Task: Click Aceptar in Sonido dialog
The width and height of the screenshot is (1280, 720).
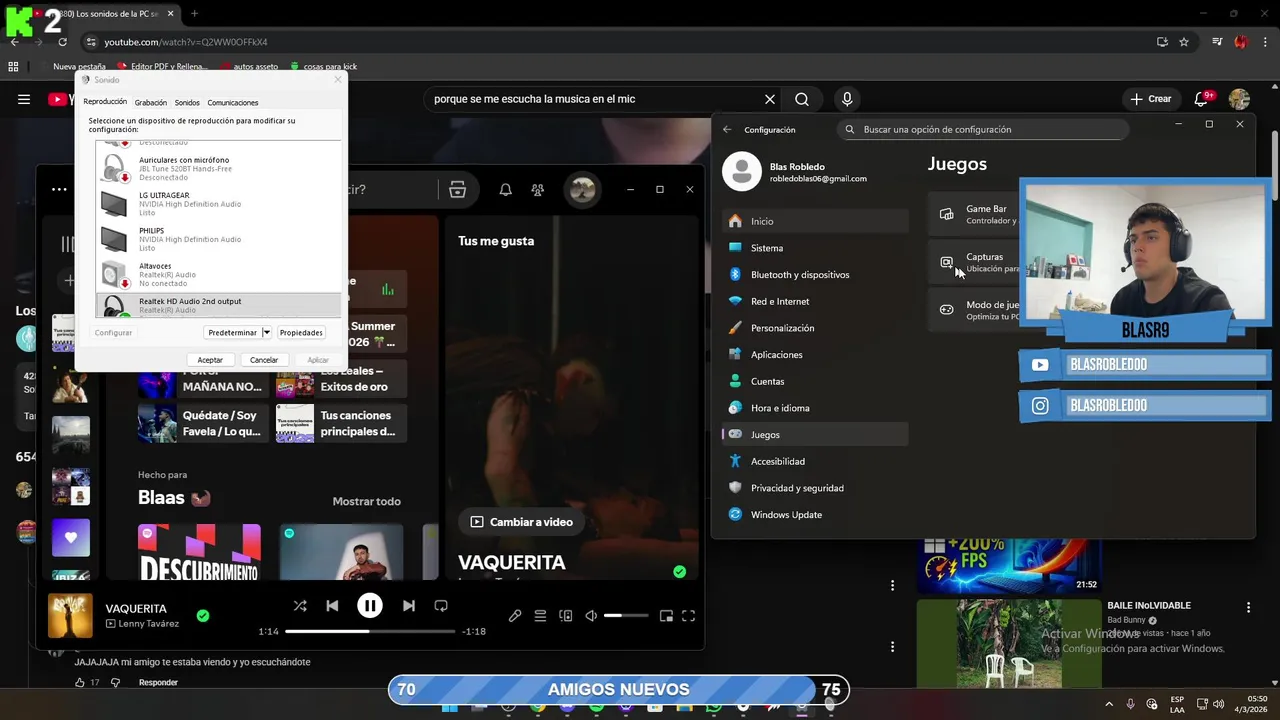Action: pyautogui.click(x=210, y=360)
